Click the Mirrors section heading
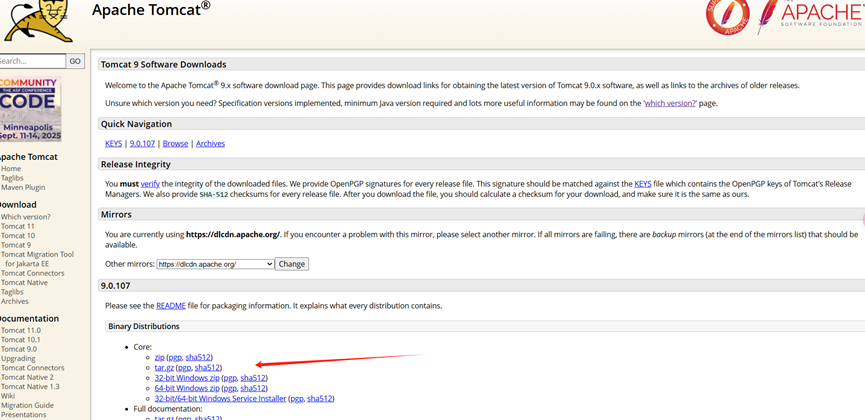Screen dimensions: 865x420 [x=116, y=214]
